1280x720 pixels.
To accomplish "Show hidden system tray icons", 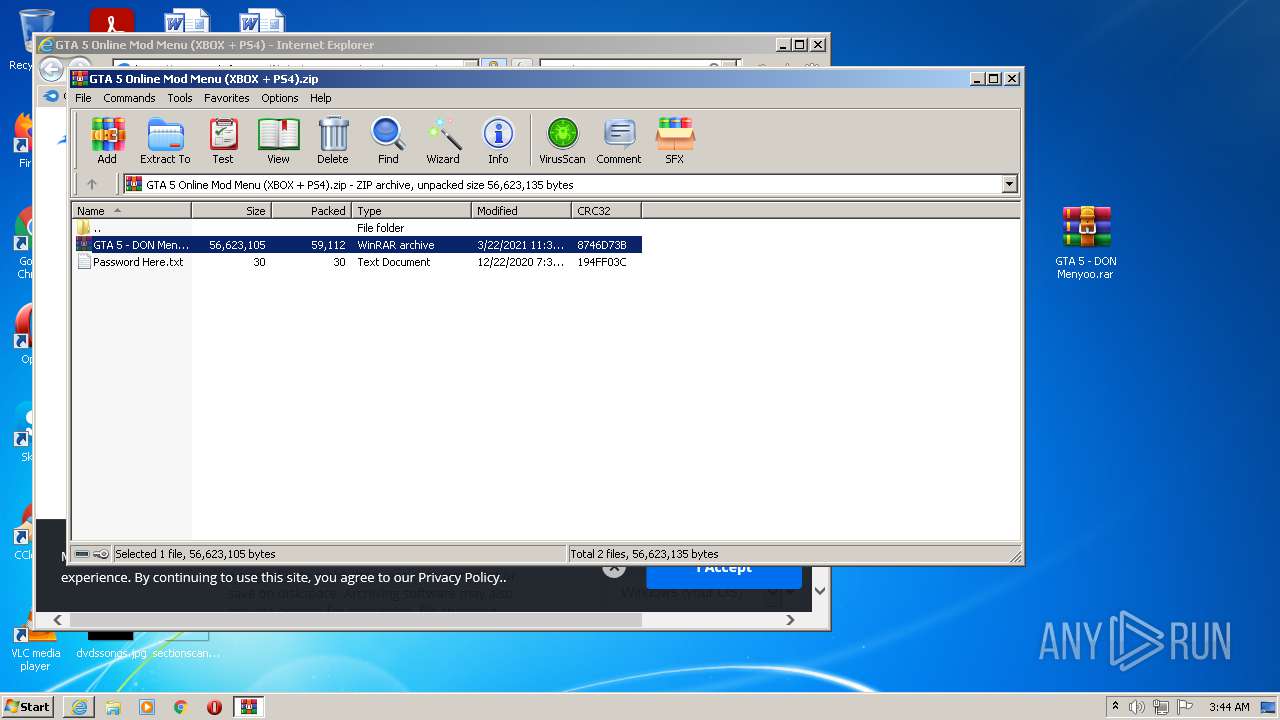I will click(1115, 707).
